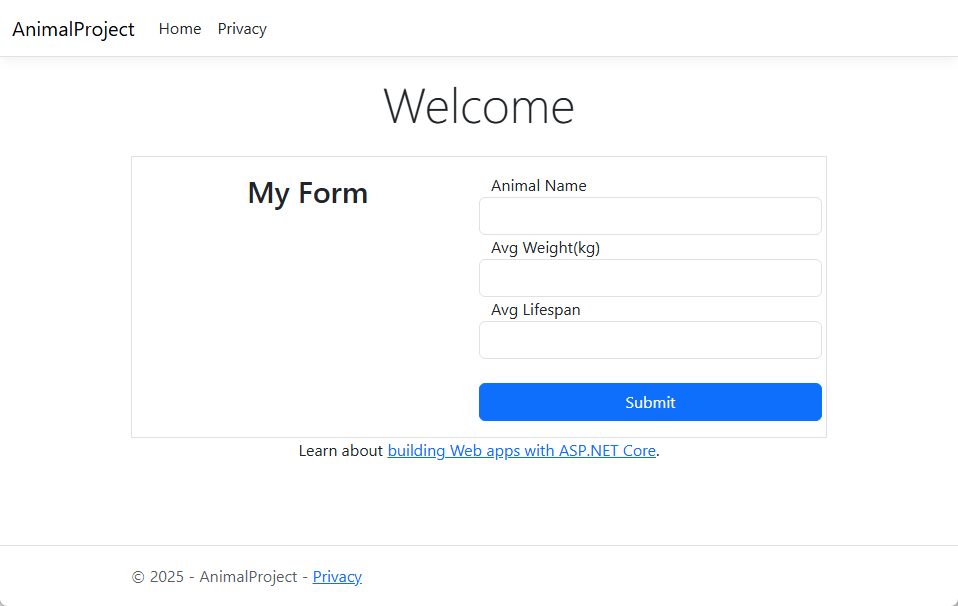This screenshot has height=606, width=958.
Task: Open the building Web apps with ASP.NET Core link
Action: click(x=521, y=450)
